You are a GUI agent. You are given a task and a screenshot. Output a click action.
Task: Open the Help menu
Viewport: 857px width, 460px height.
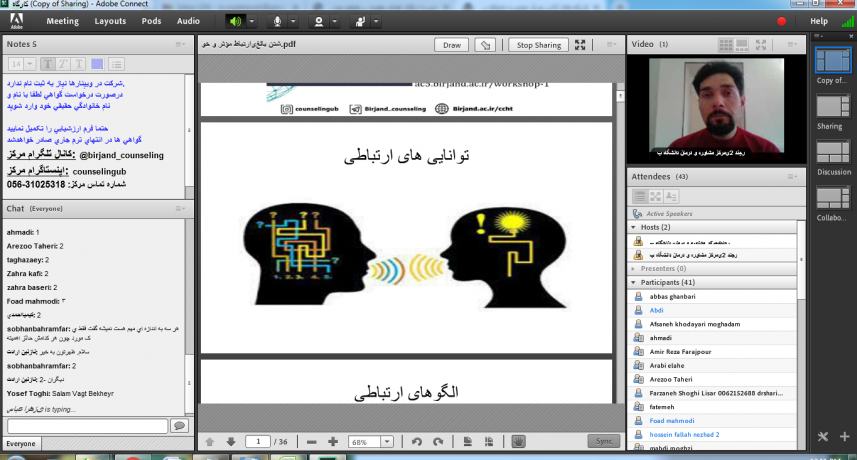click(x=819, y=21)
